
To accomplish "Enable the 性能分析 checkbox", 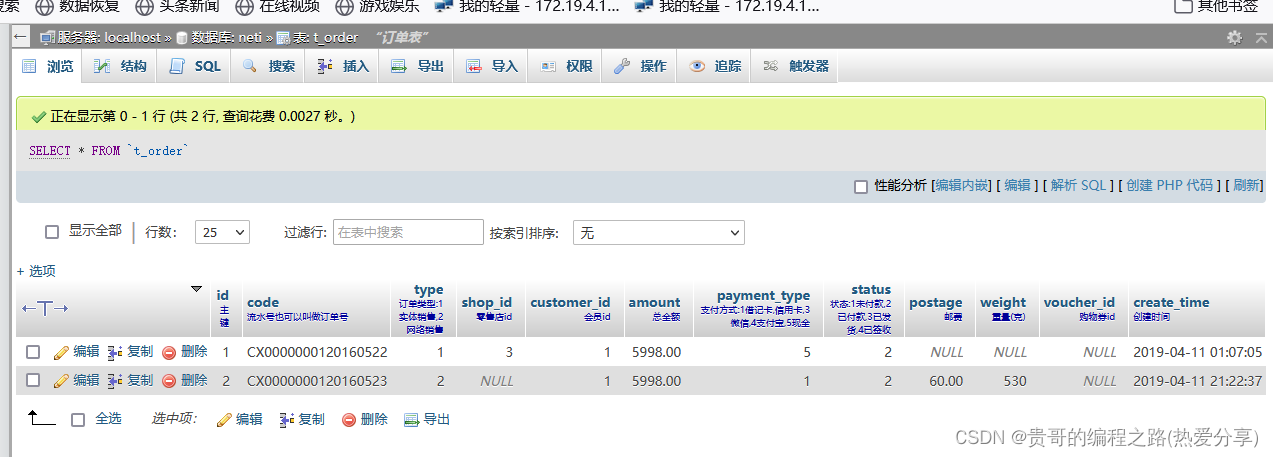I will pos(861,186).
